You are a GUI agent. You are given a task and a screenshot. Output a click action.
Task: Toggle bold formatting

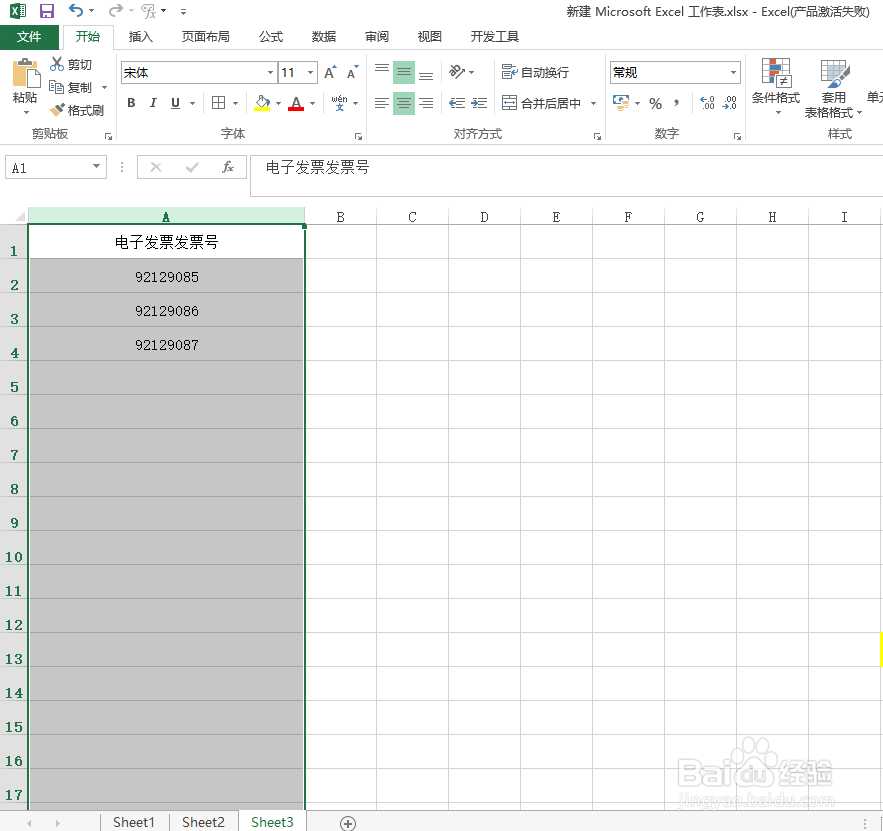(130, 103)
